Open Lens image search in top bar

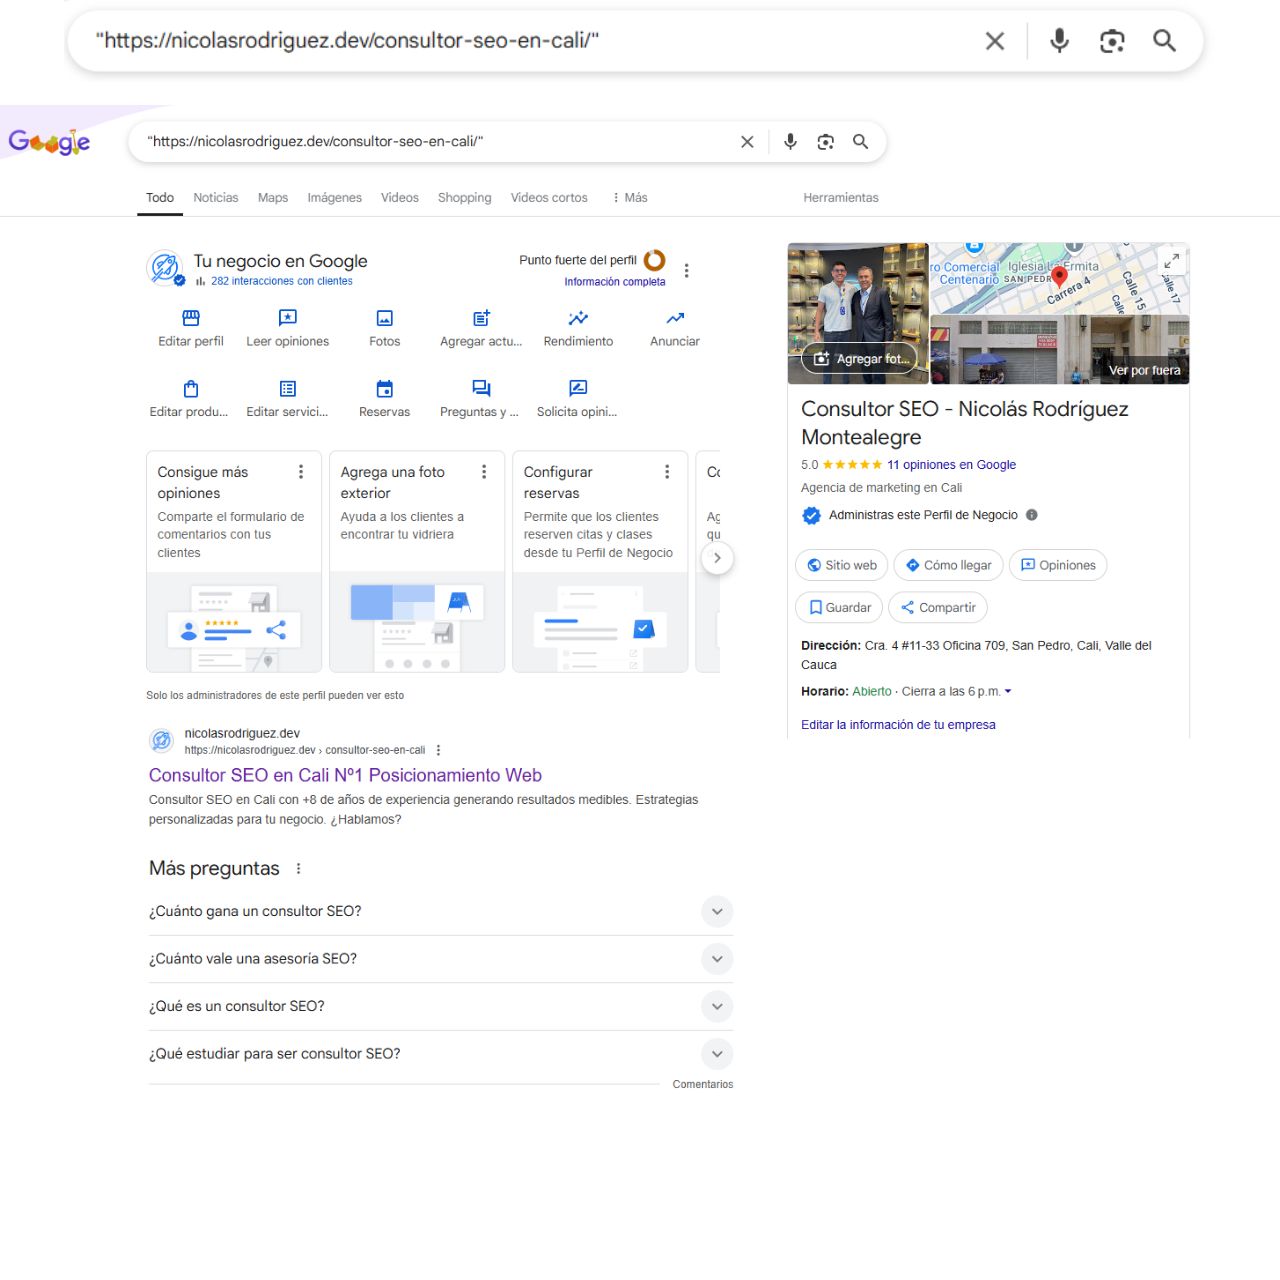click(x=1112, y=41)
